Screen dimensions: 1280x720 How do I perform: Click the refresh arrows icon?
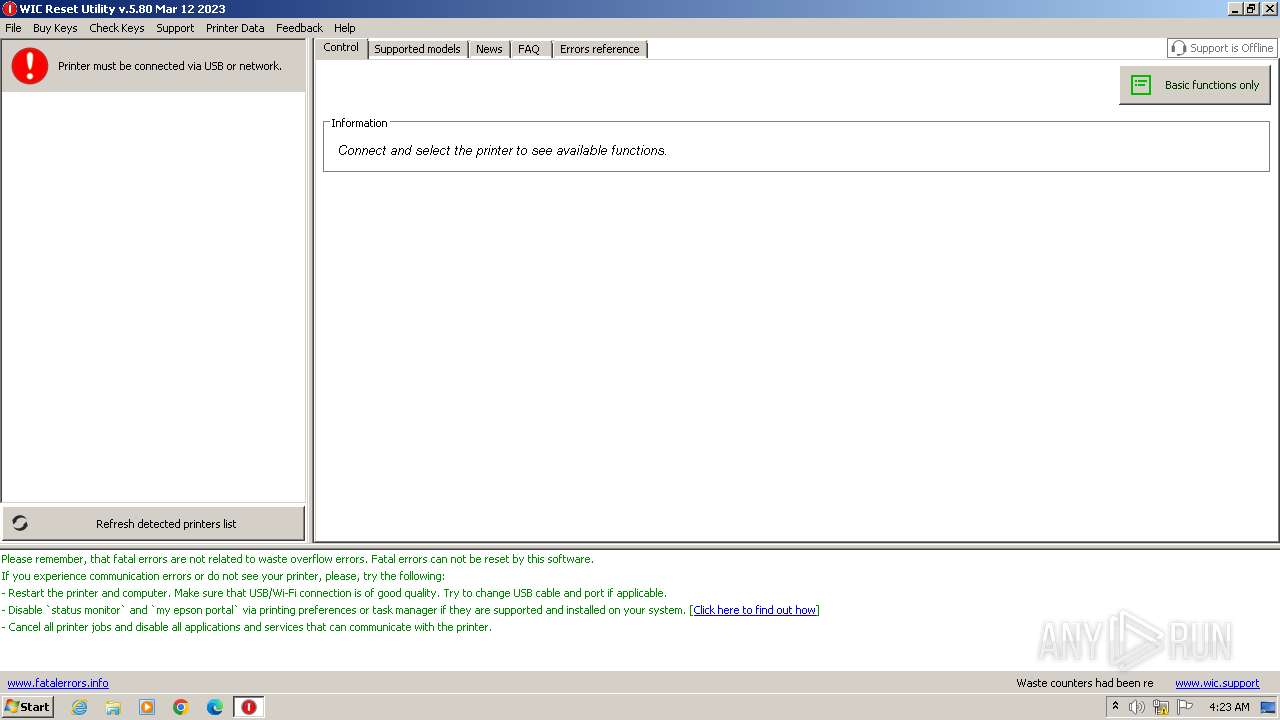point(20,523)
